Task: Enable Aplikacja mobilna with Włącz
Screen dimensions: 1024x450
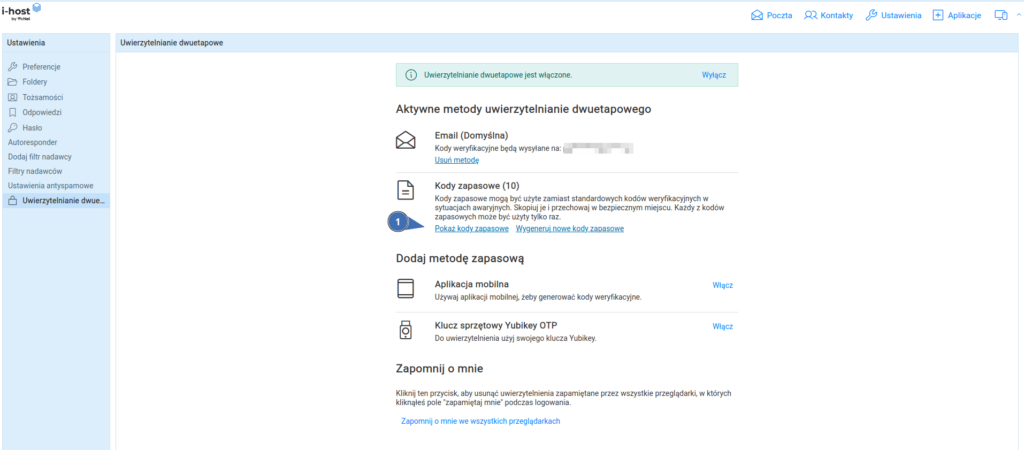Action: pos(722,285)
